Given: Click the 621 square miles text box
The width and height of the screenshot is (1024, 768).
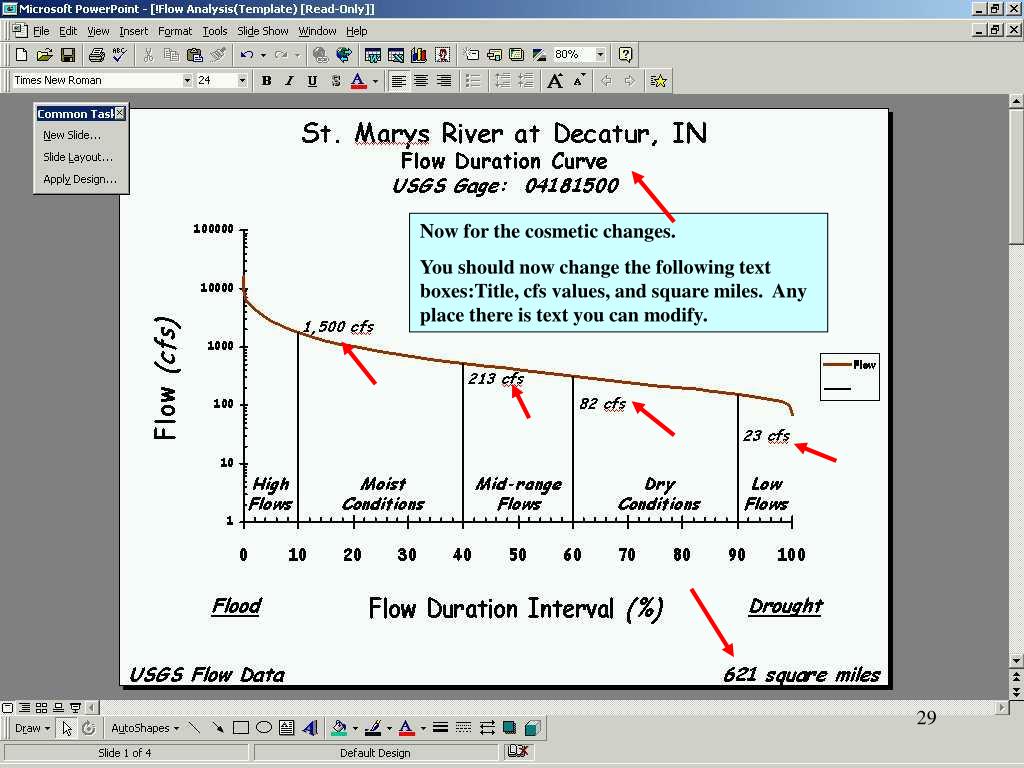Looking at the screenshot, I should [801, 675].
